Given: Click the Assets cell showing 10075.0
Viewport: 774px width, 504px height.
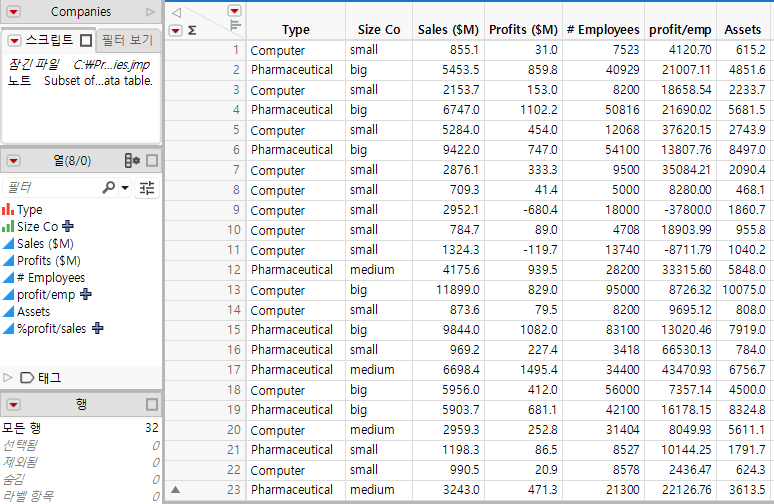Looking at the screenshot, I should pyautogui.click(x=743, y=290).
